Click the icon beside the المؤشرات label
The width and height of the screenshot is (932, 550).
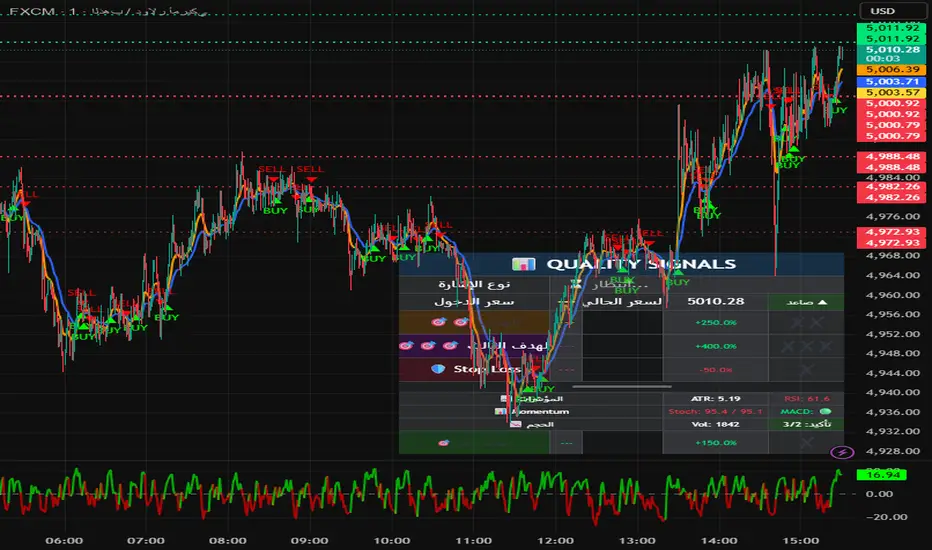tap(506, 398)
